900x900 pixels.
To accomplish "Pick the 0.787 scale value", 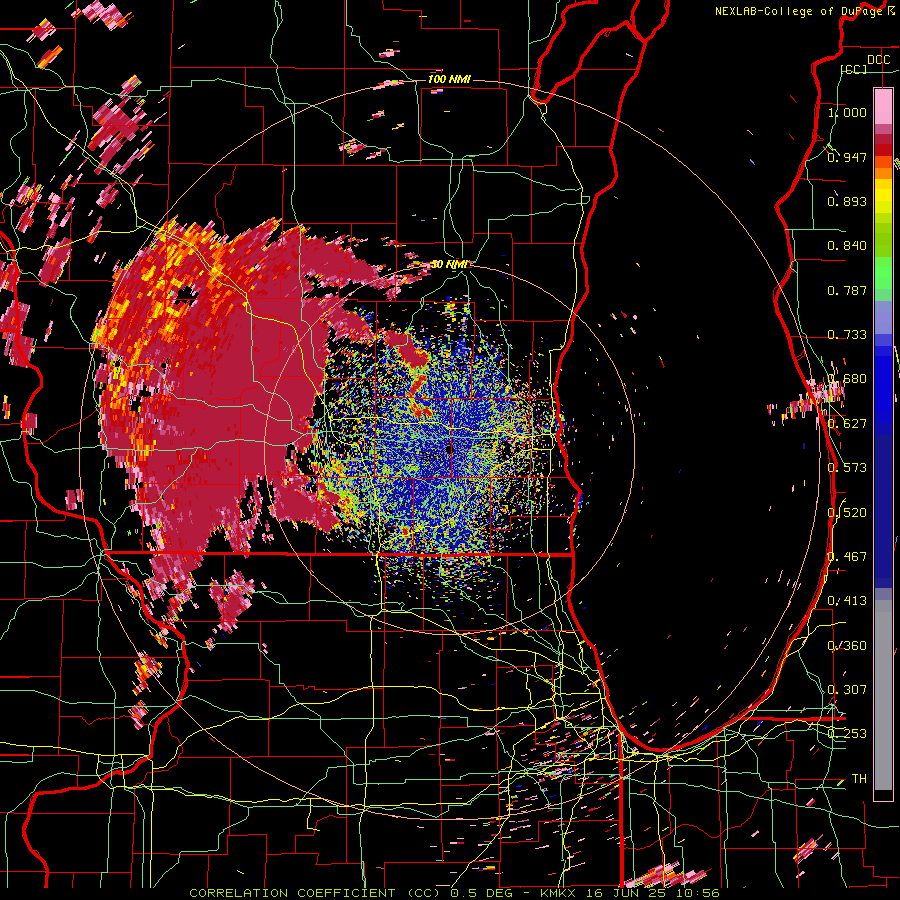I will tap(847, 290).
